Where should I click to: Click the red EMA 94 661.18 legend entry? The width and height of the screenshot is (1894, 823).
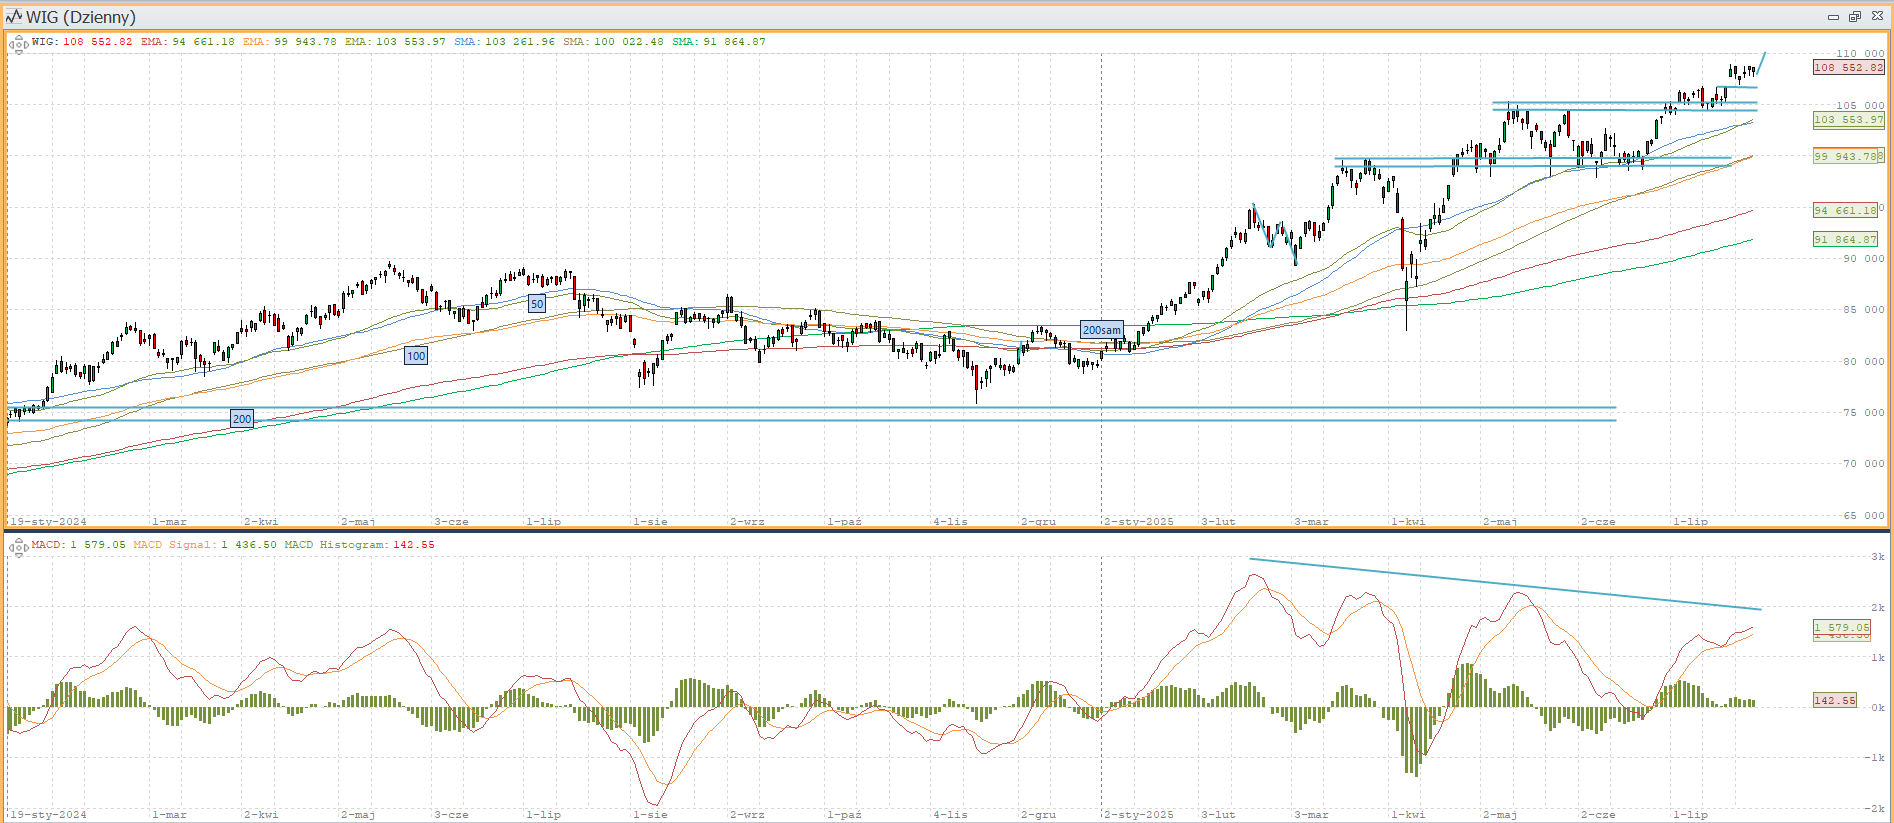[188, 42]
